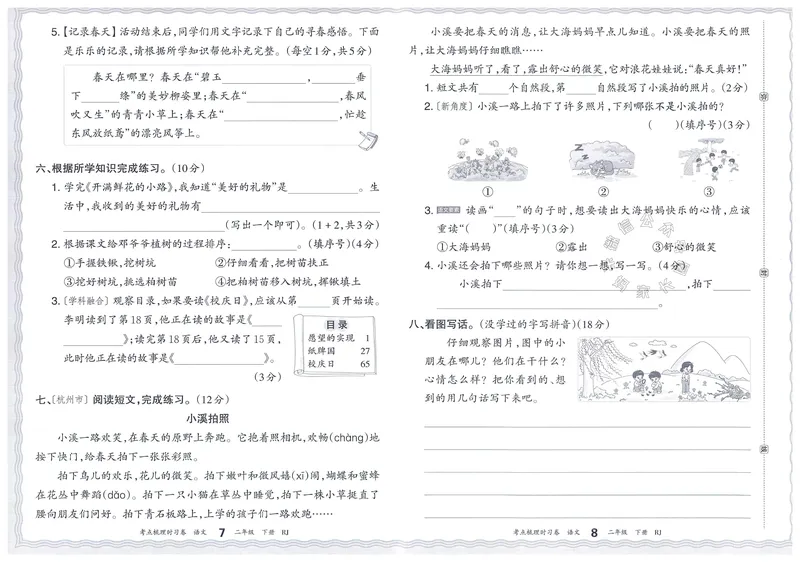The width and height of the screenshot is (800, 562).
Task: Click the '〔新角度〕' tag in question 2
Action: [x=455, y=106]
